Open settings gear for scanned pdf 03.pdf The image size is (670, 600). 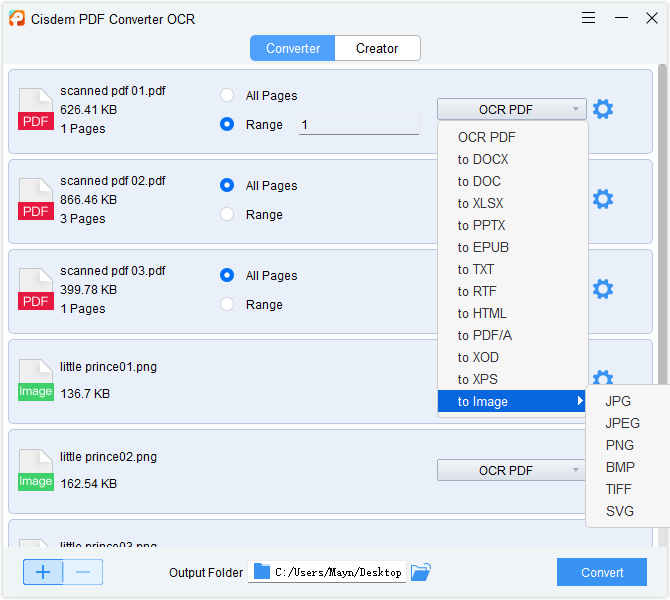point(602,289)
